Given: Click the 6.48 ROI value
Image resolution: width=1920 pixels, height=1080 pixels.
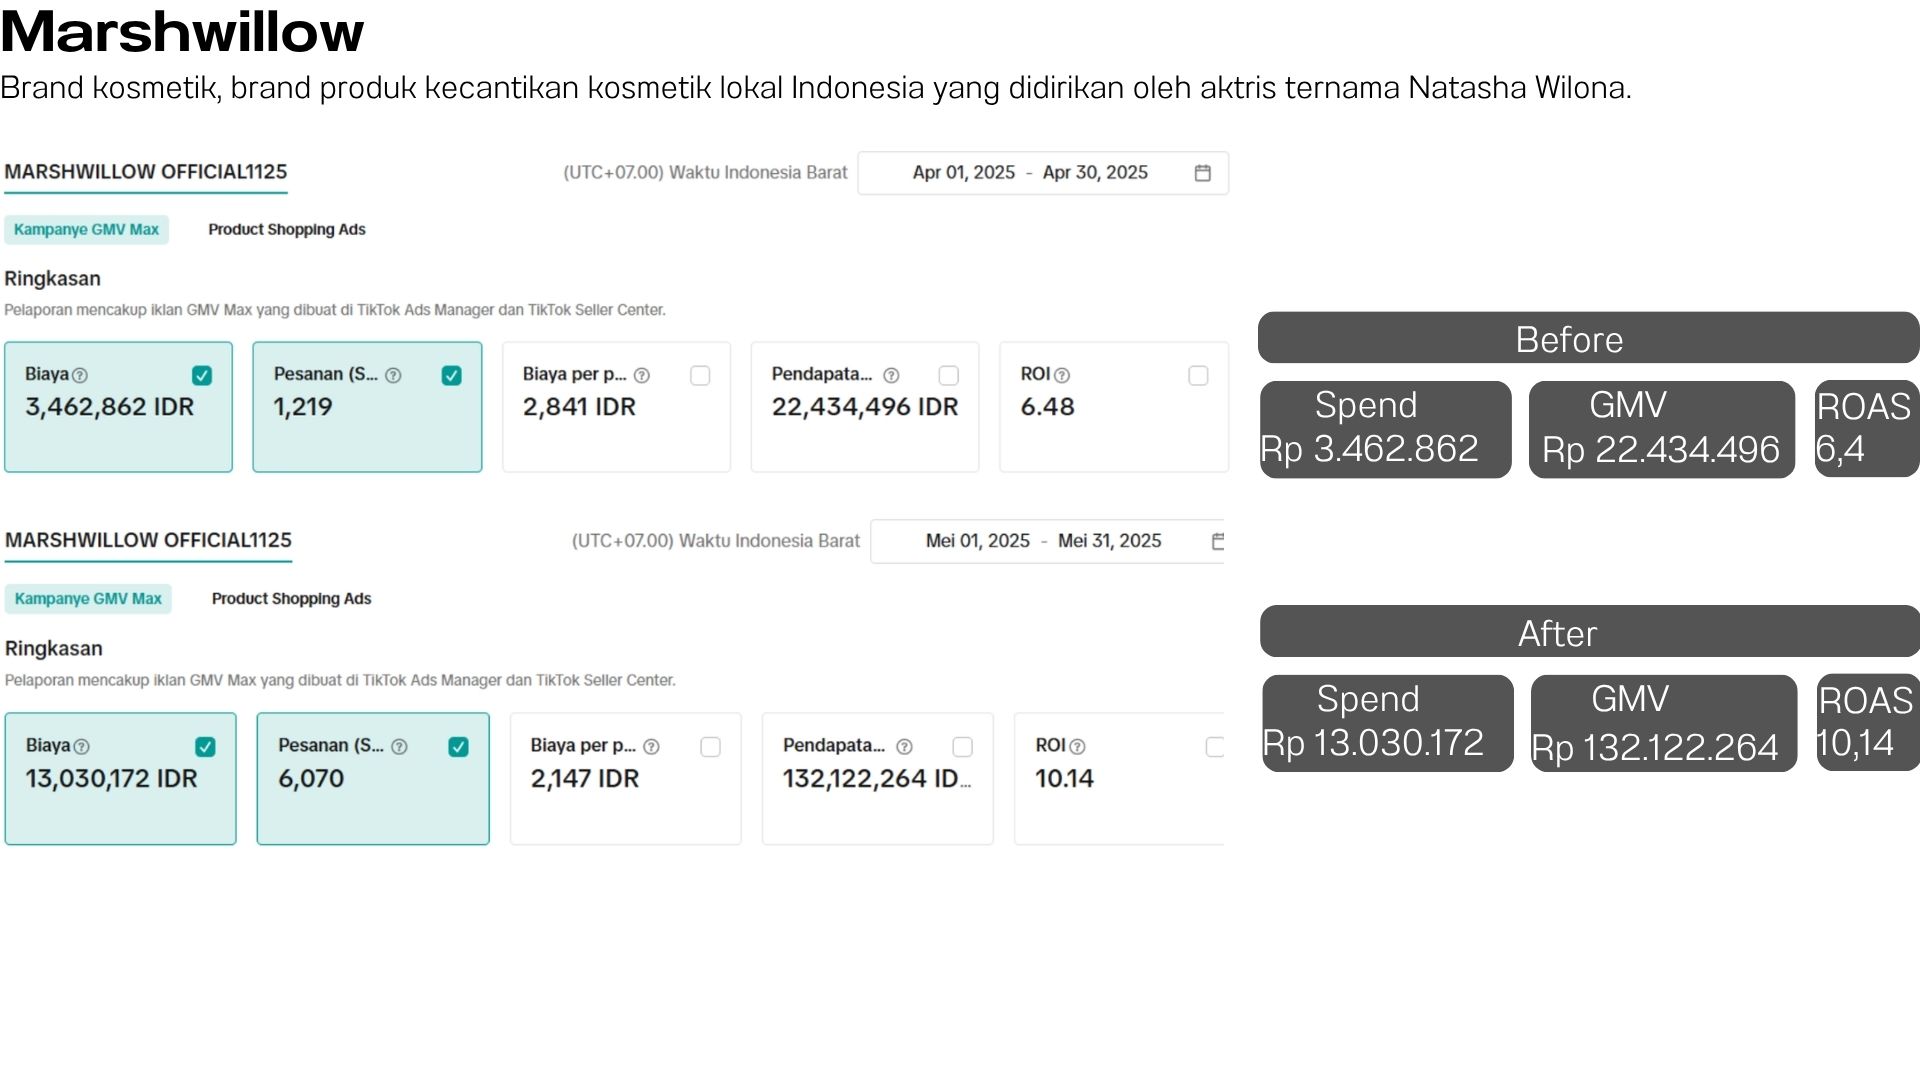Looking at the screenshot, I should pos(1047,407).
